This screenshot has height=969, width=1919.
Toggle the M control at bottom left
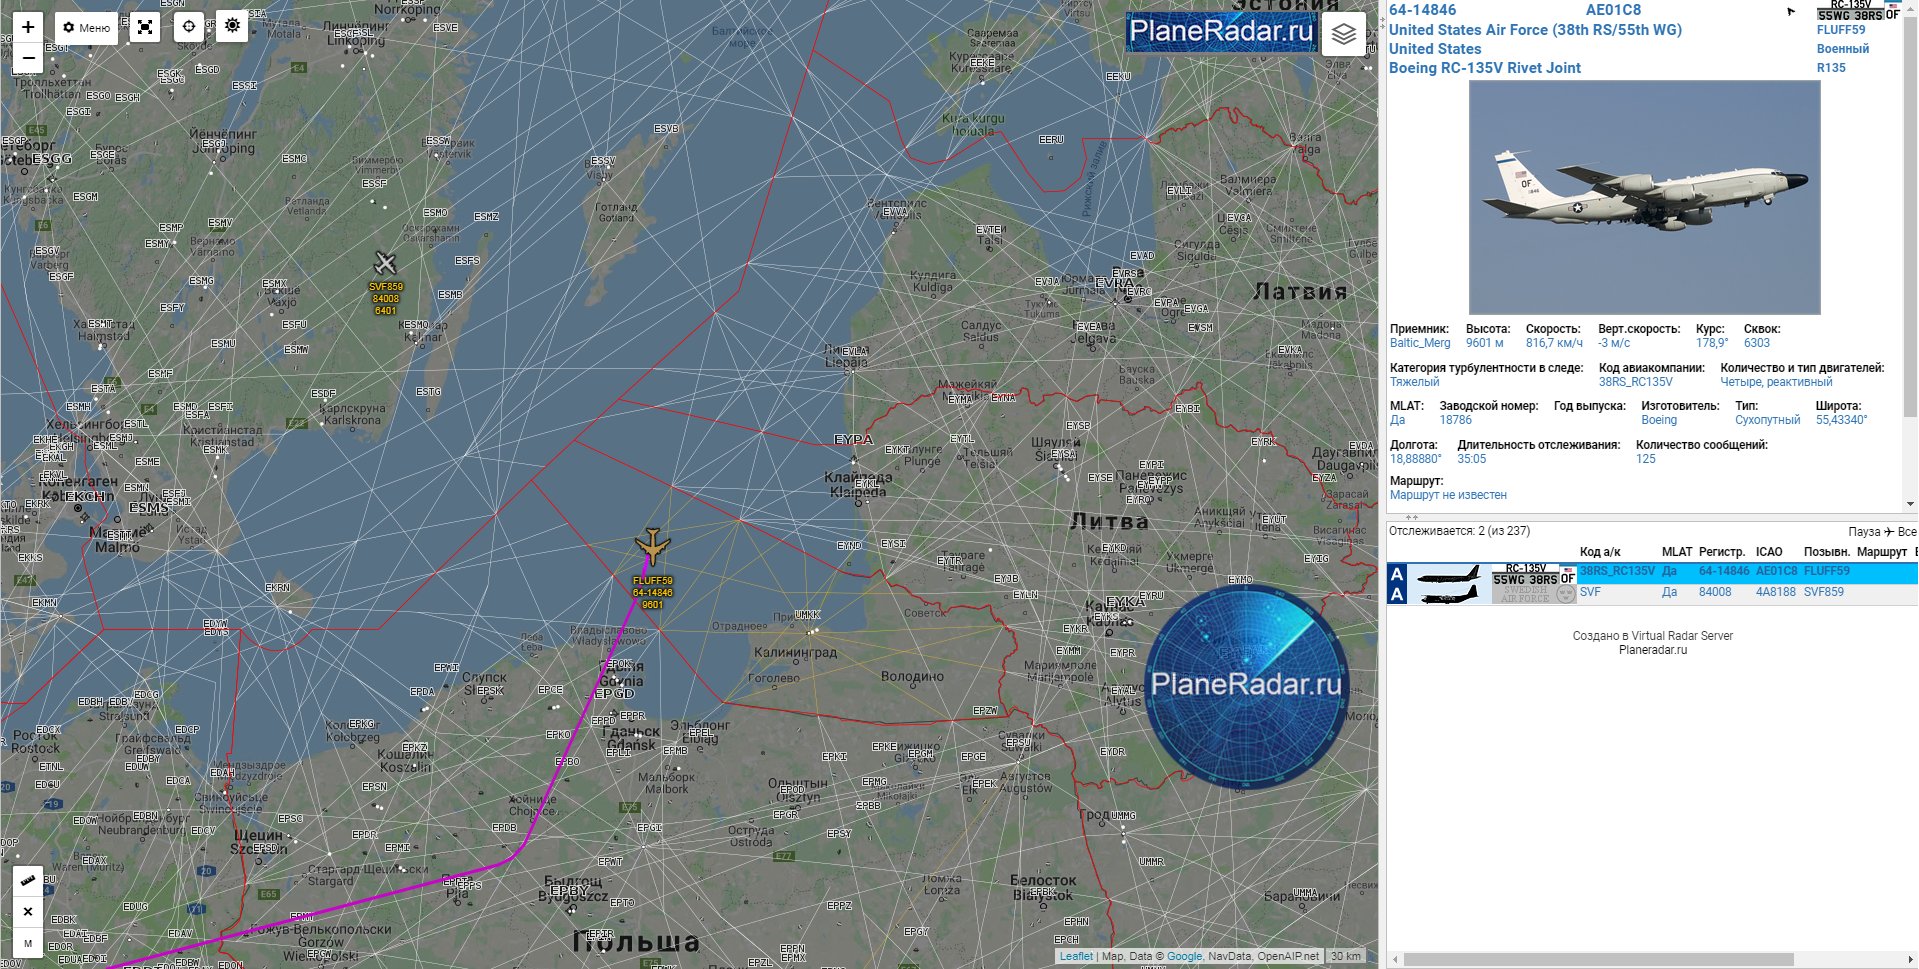[27, 941]
